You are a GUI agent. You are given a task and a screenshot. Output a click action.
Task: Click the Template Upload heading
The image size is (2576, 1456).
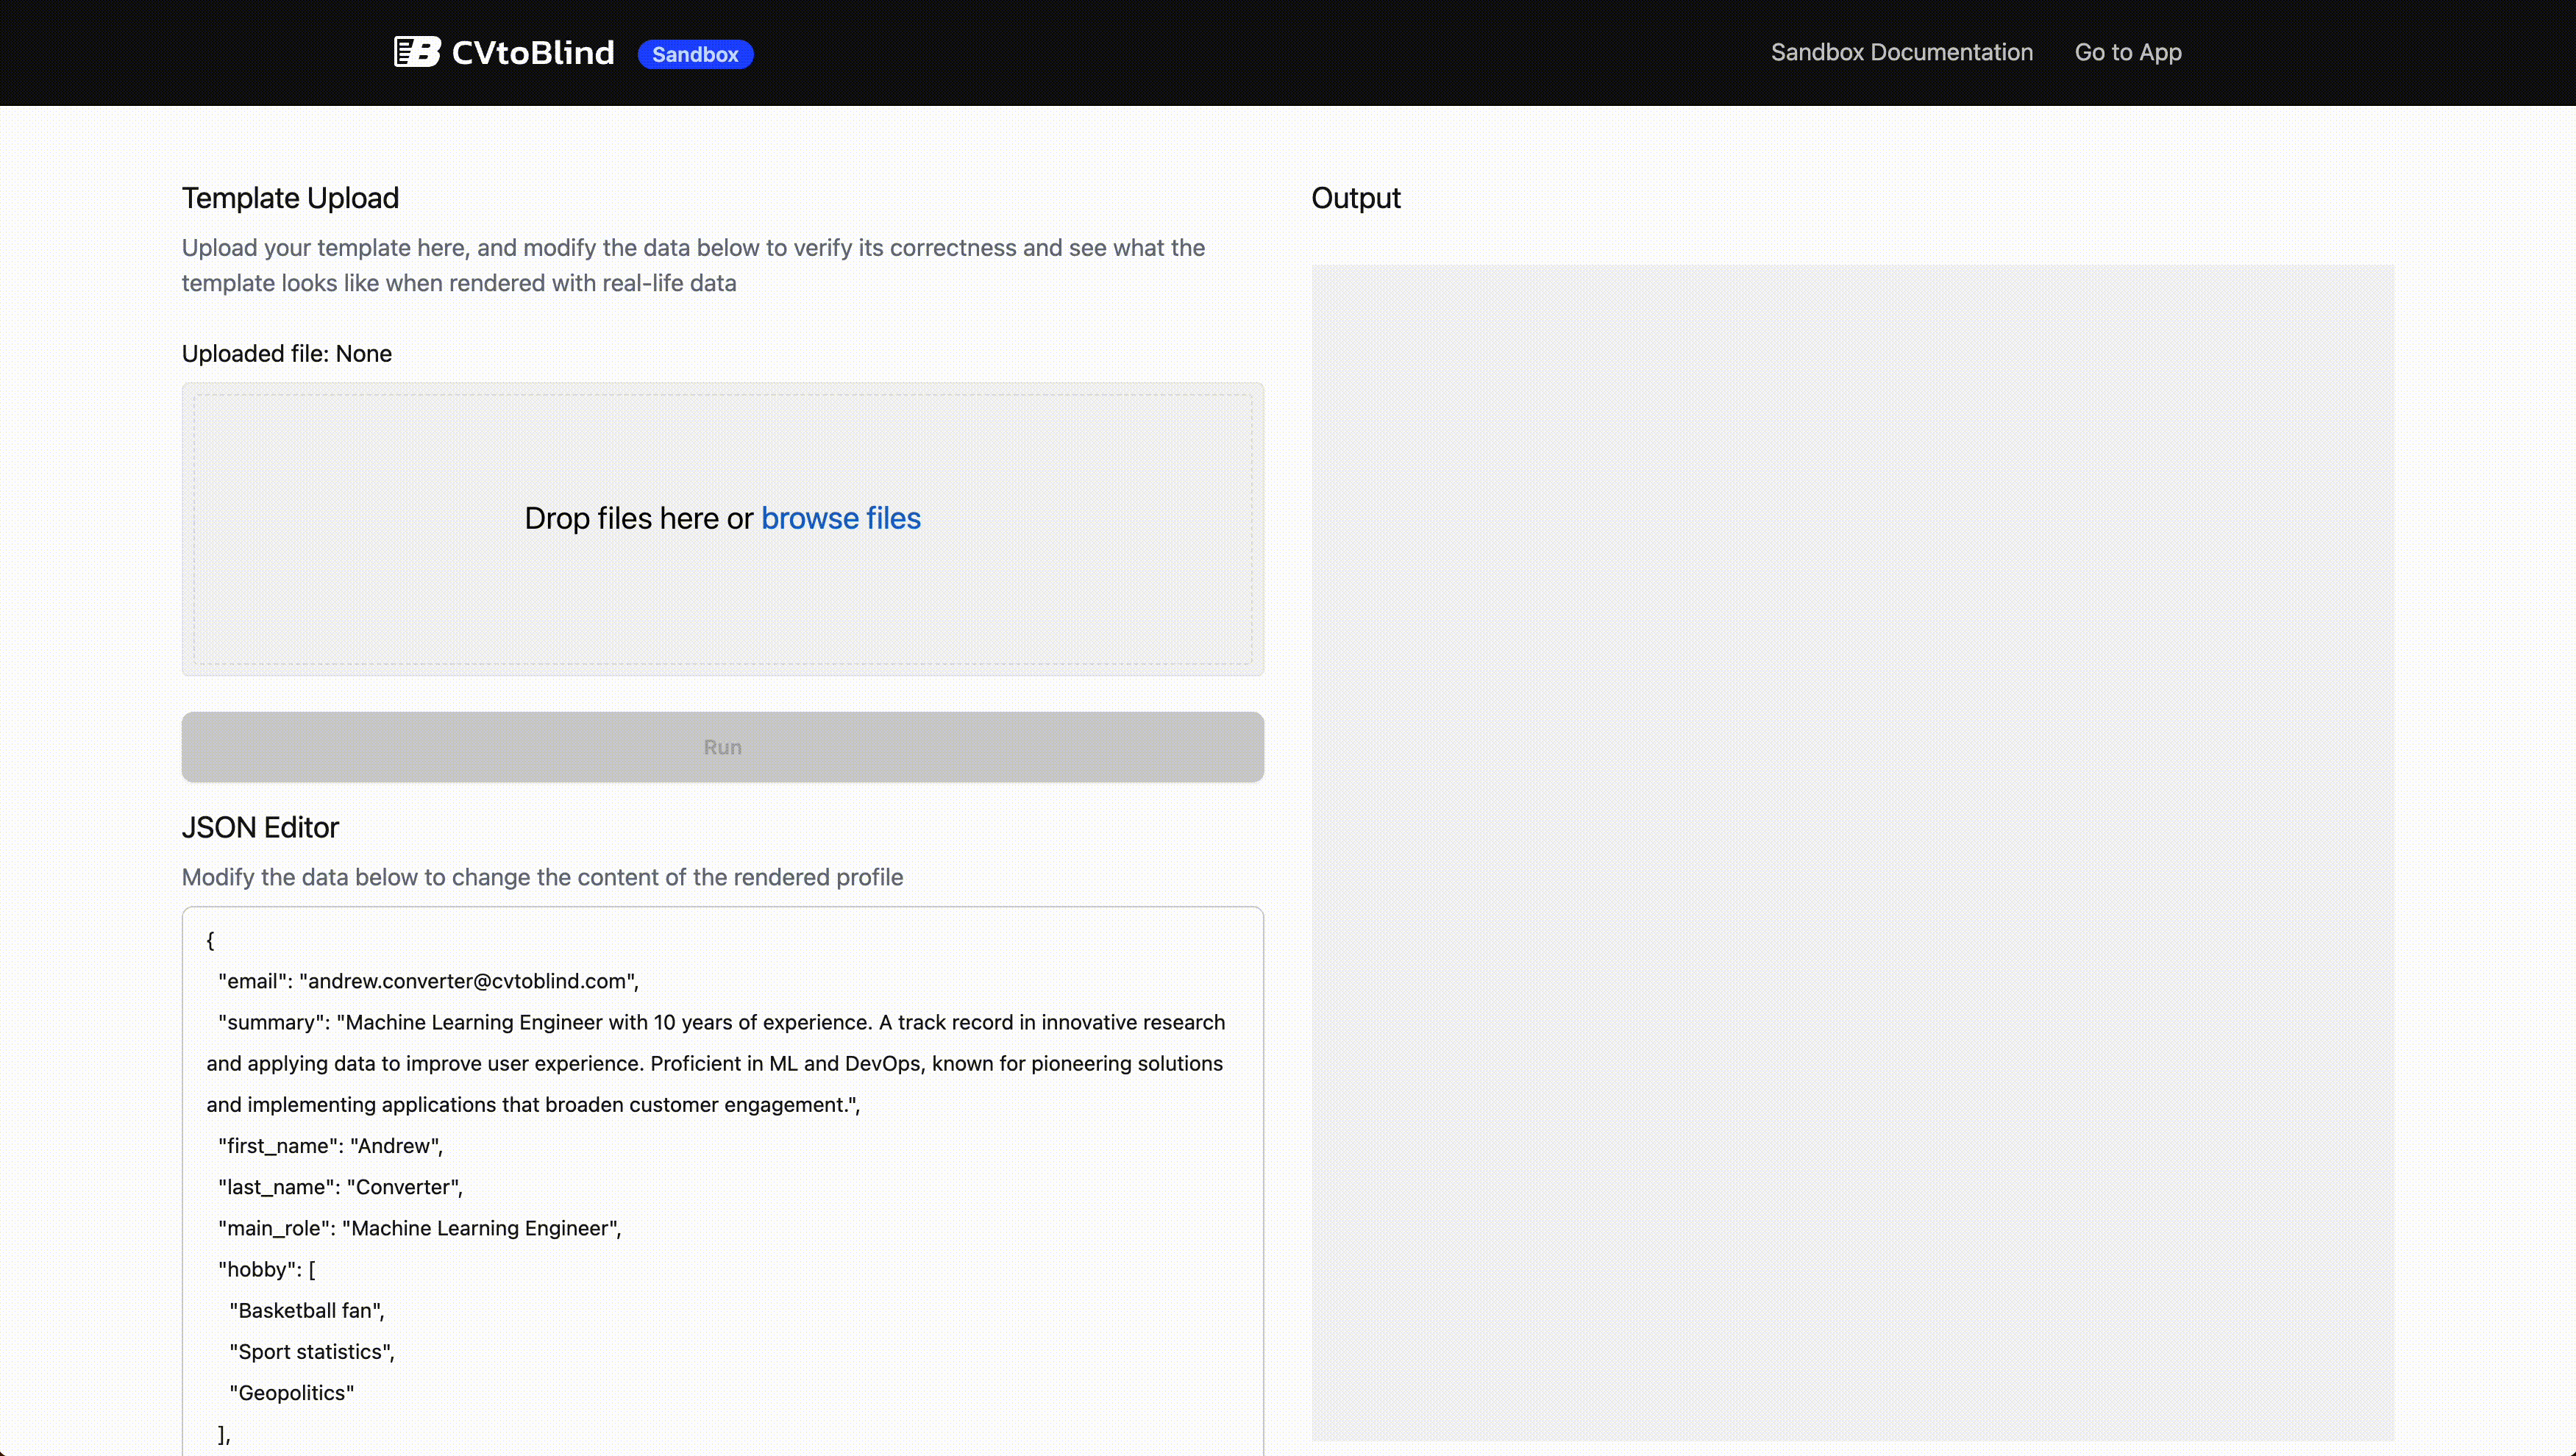pos(290,198)
